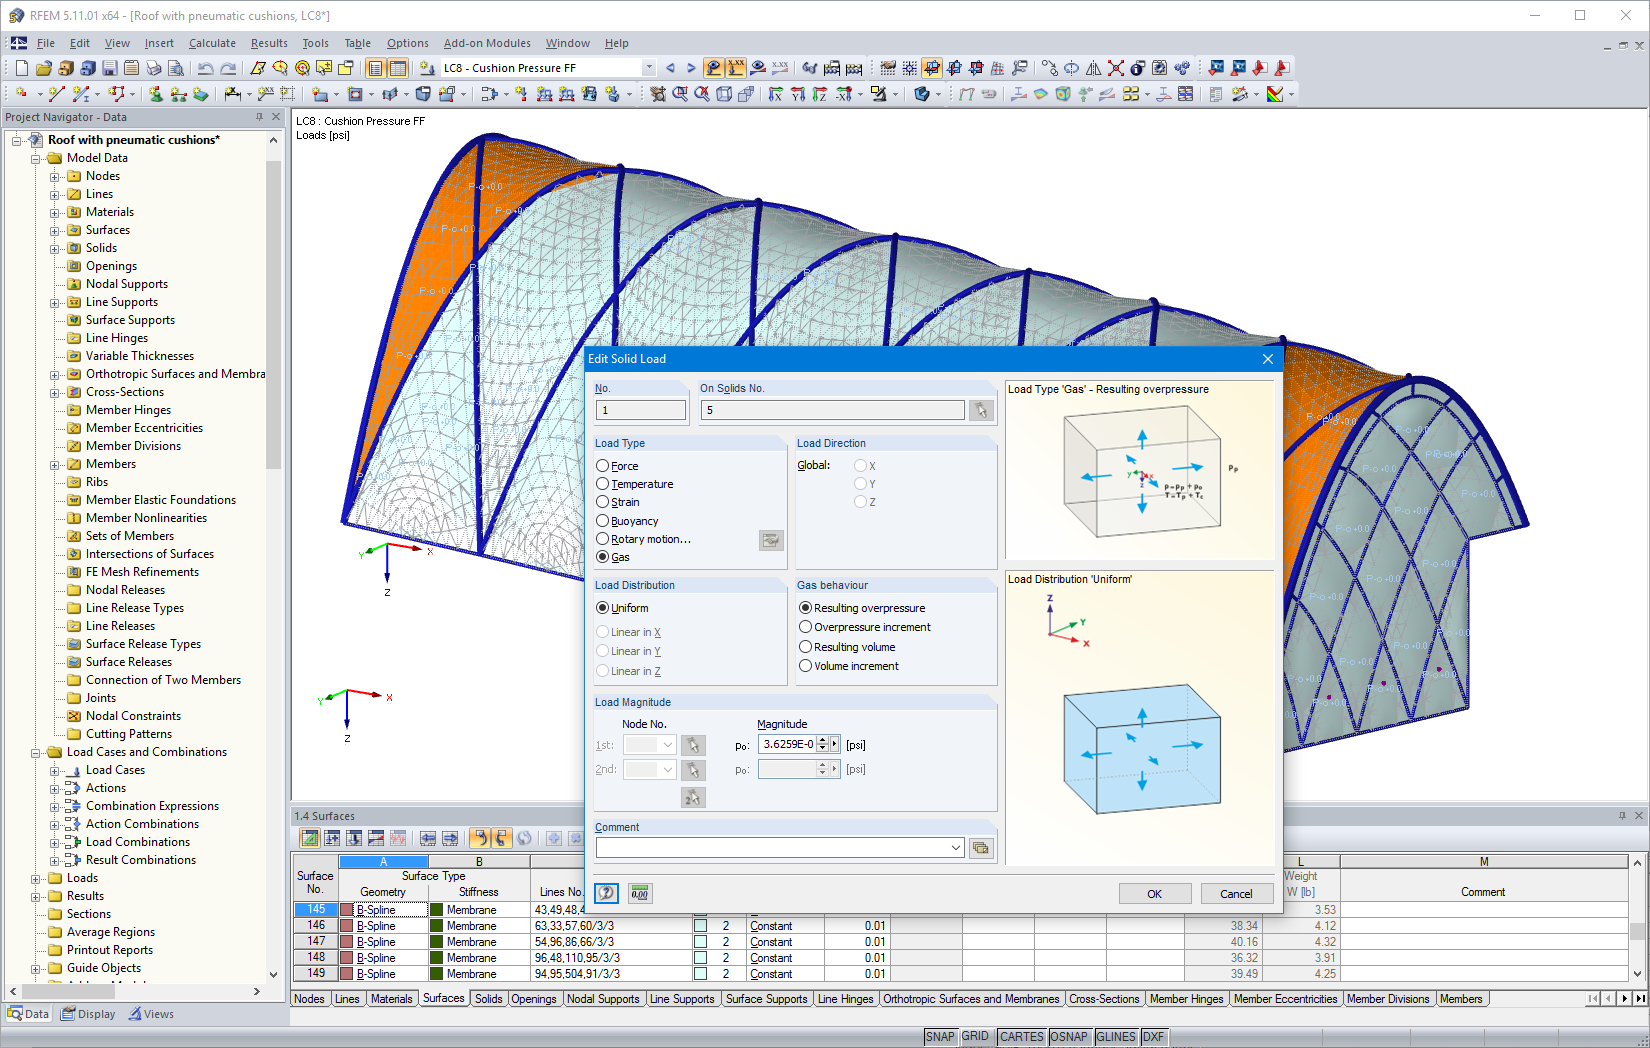The image size is (1650, 1048).
Task: Click the Redo arrow icon
Action: pos(228,68)
